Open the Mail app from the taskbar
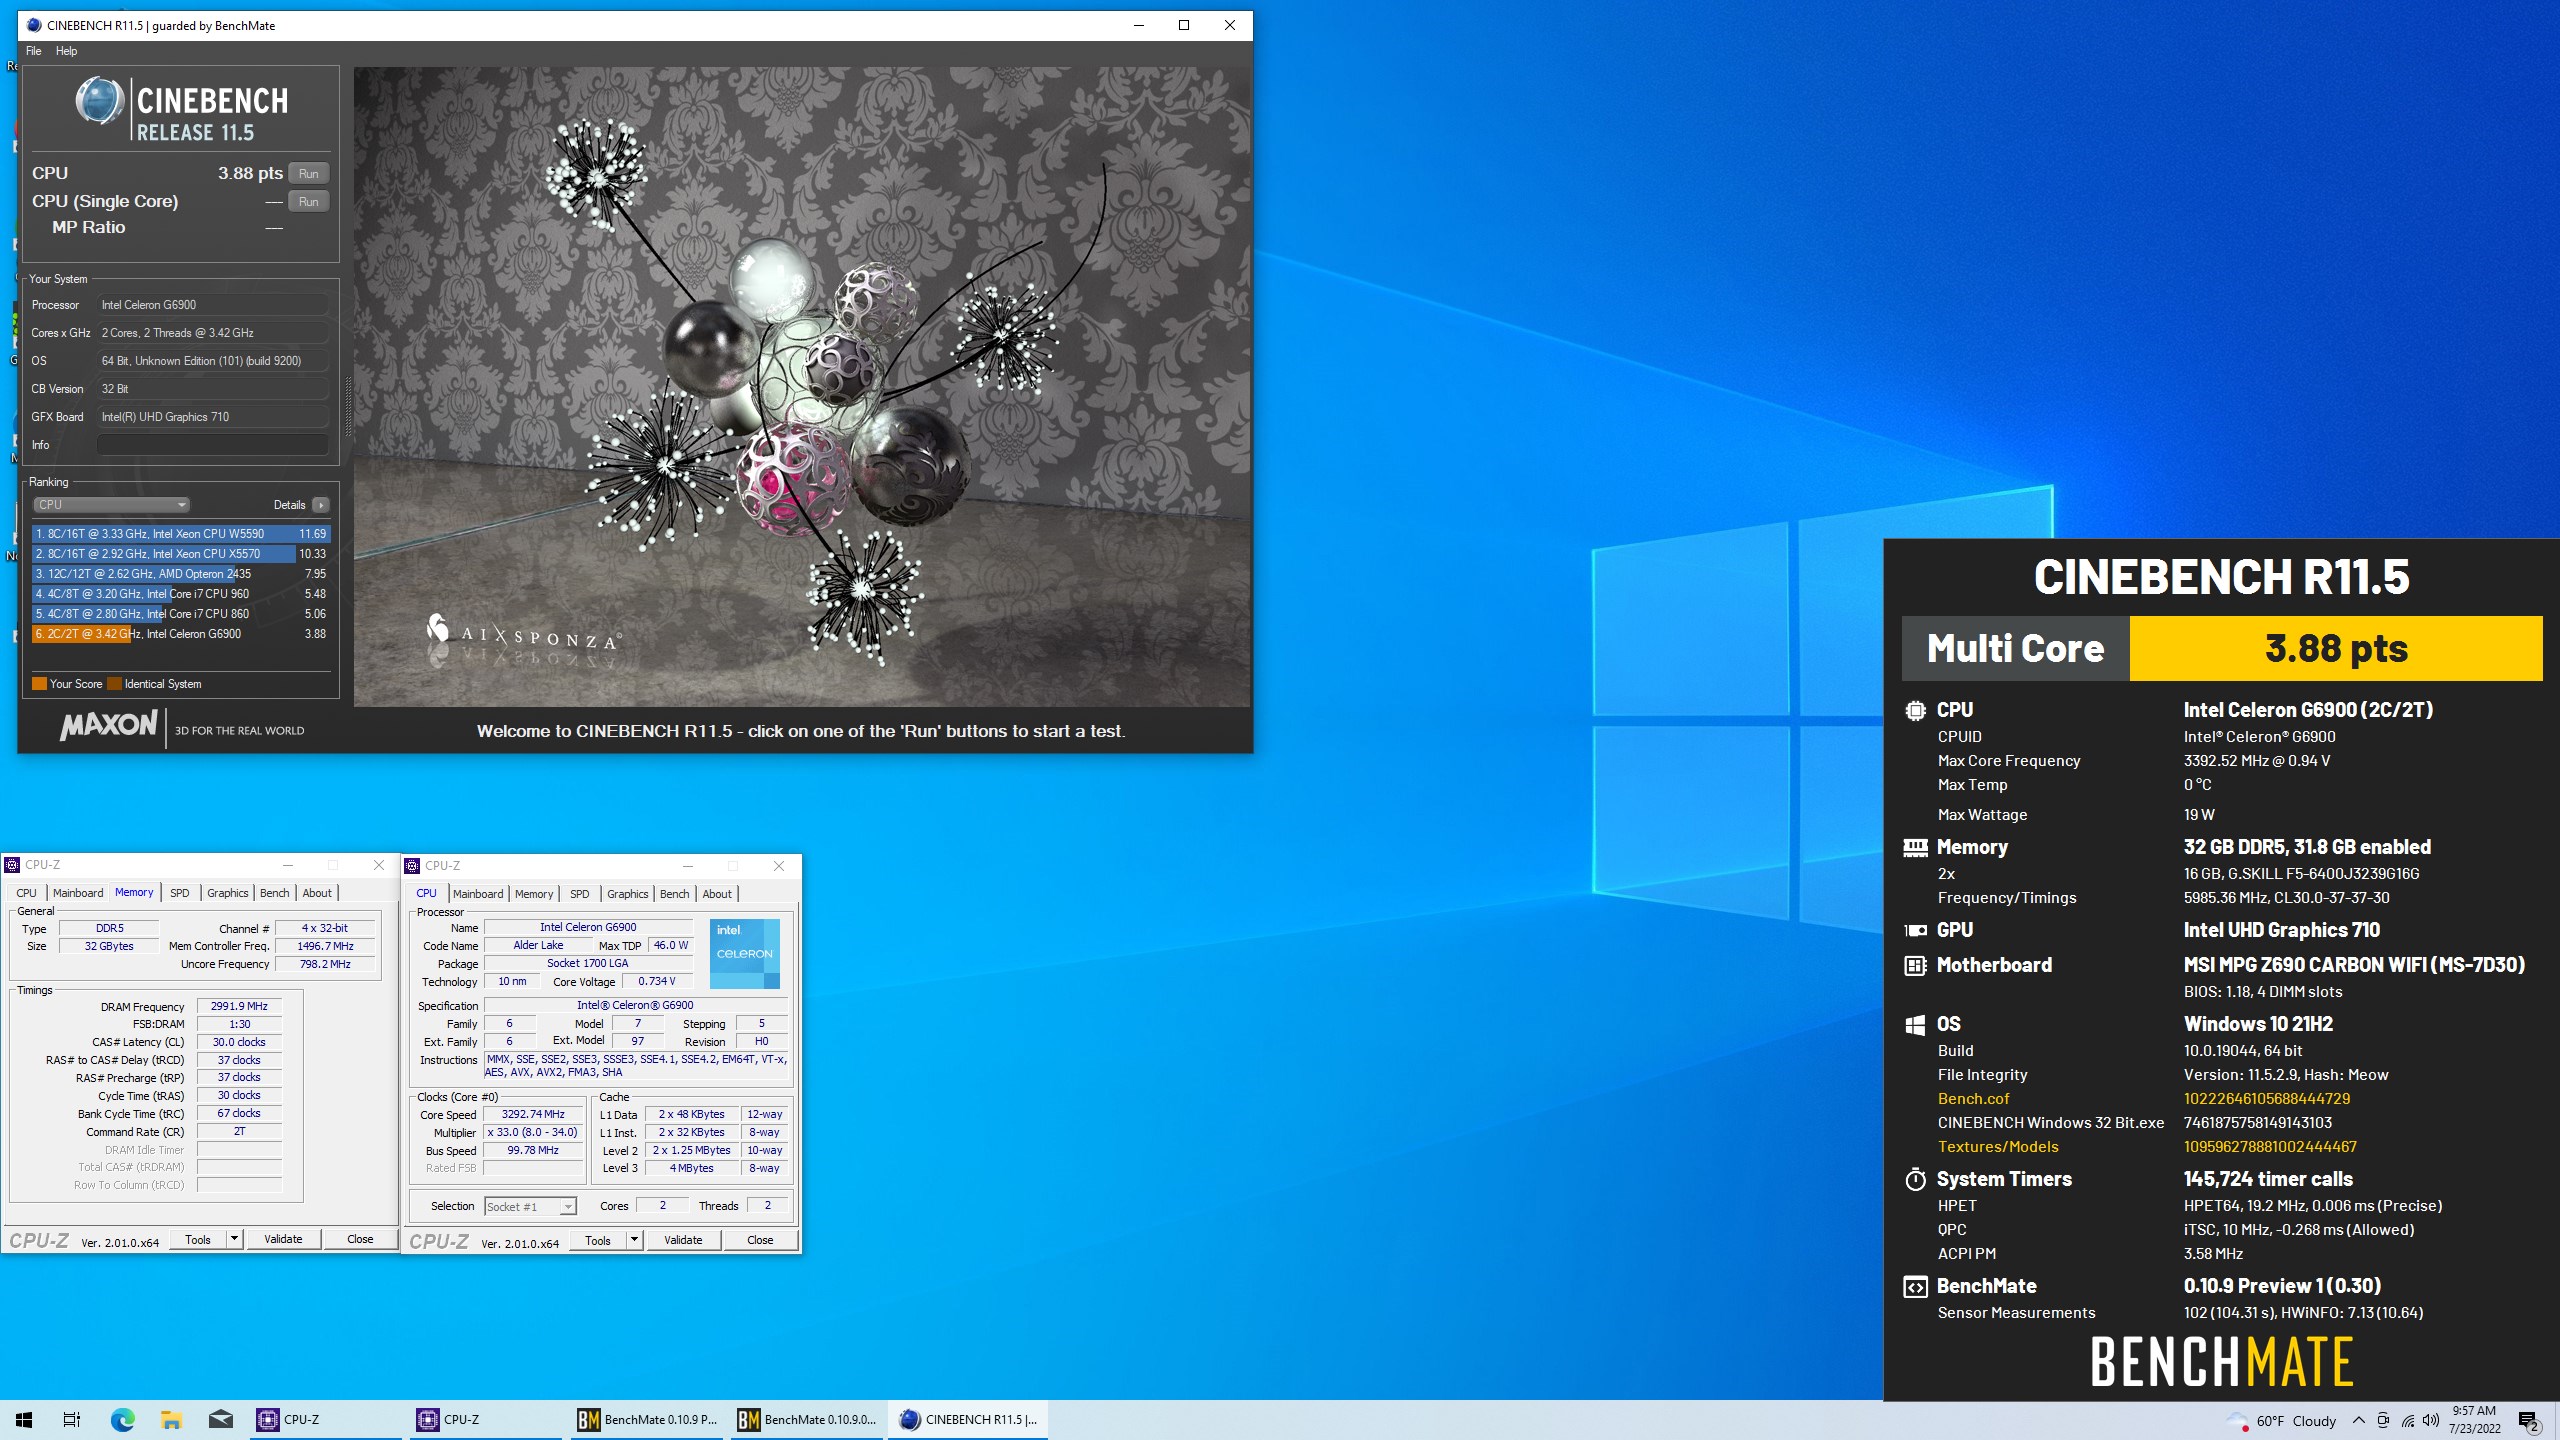Screen dimensions: 2560x1440 coord(221,1420)
